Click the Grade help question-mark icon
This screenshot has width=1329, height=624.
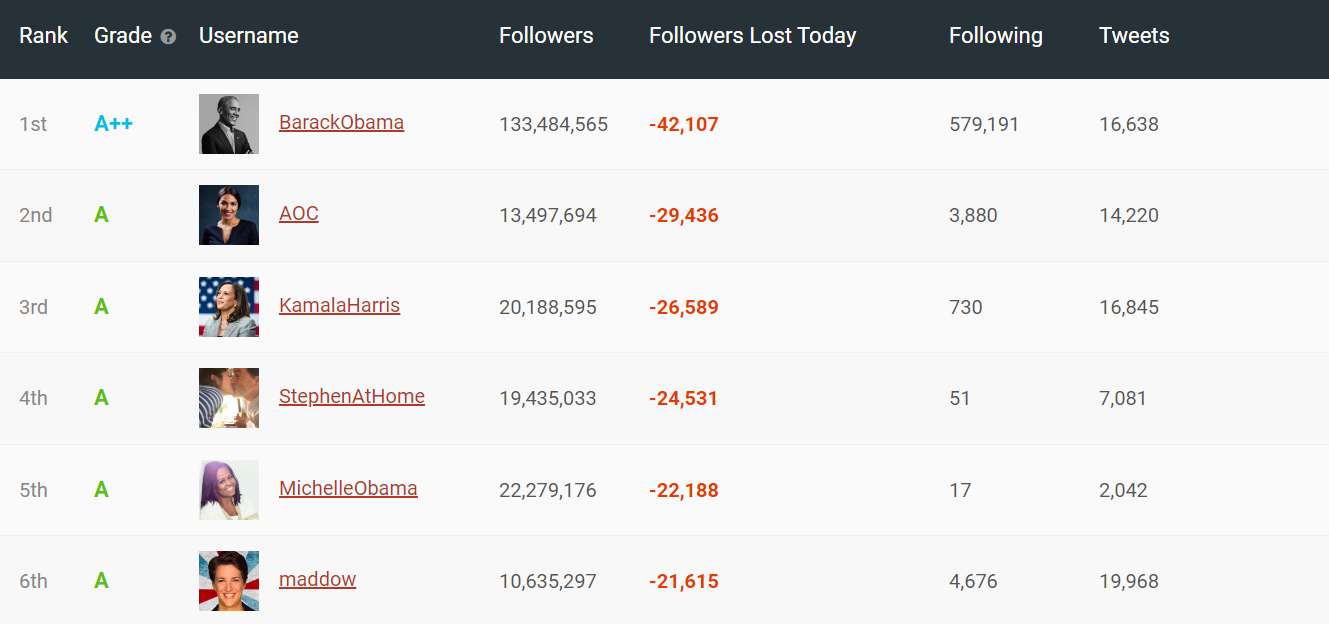click(x=168, y=37)
